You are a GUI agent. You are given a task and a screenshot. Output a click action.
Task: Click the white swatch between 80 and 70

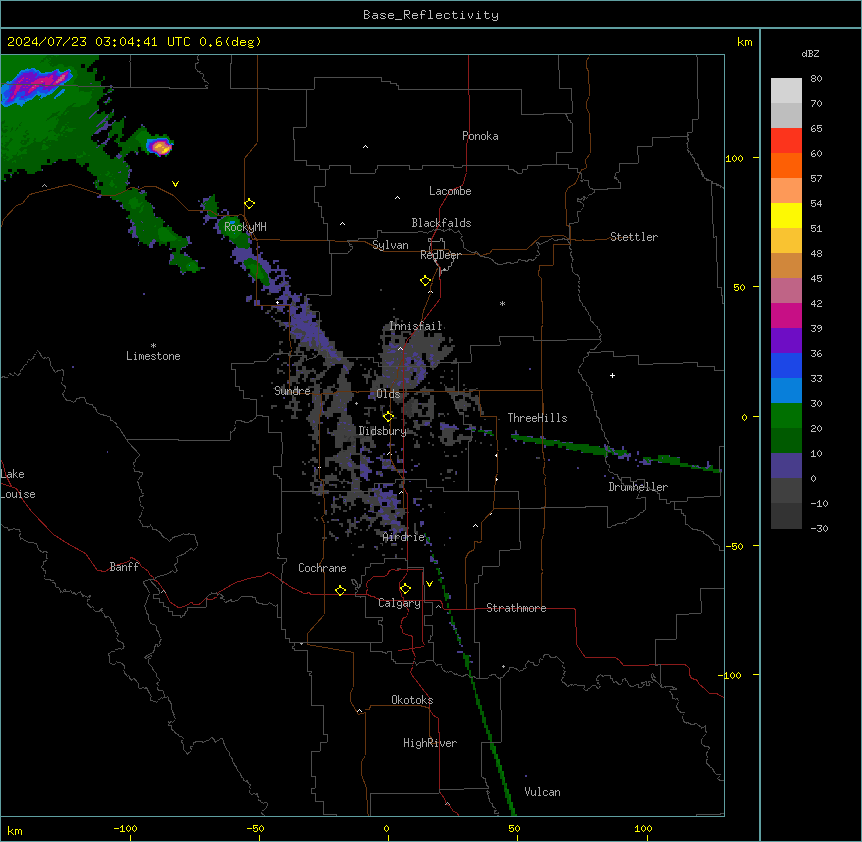pyautogui.click(x=786, y=91)
